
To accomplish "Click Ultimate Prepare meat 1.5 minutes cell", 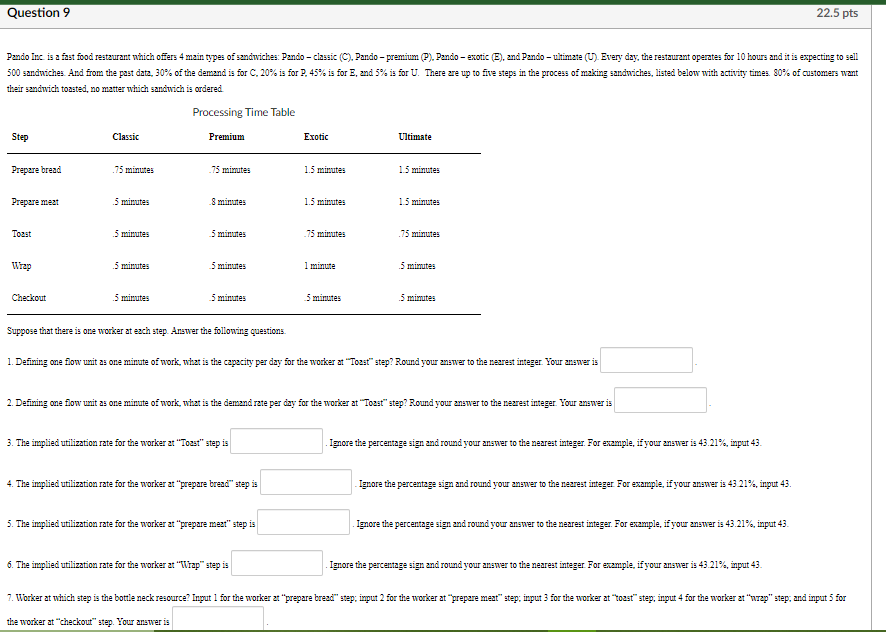I will coord(419,202).
